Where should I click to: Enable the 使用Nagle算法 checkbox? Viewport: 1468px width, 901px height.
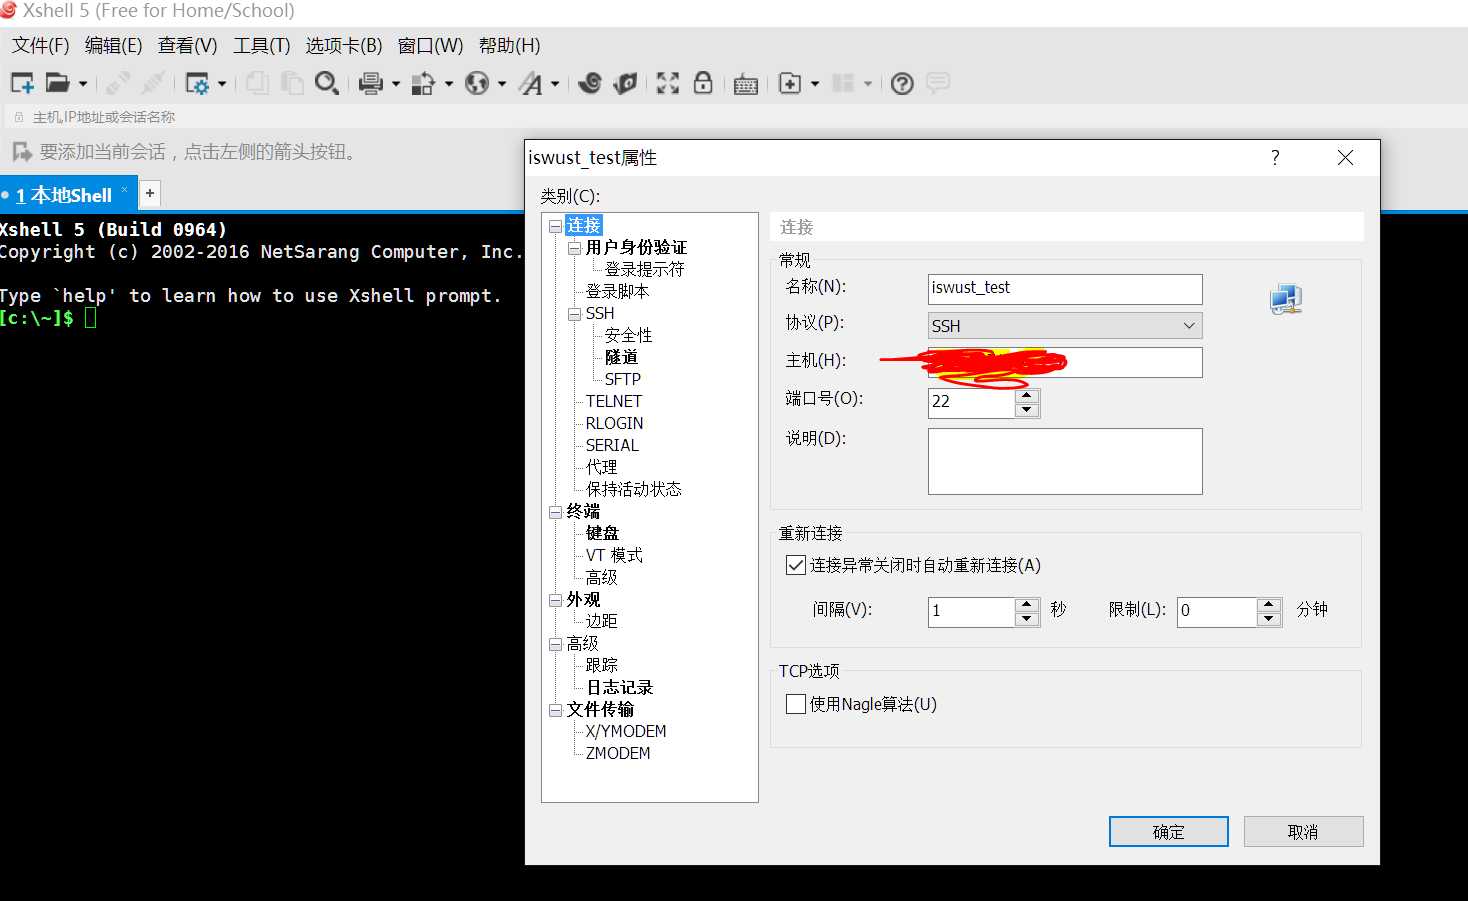796,704
